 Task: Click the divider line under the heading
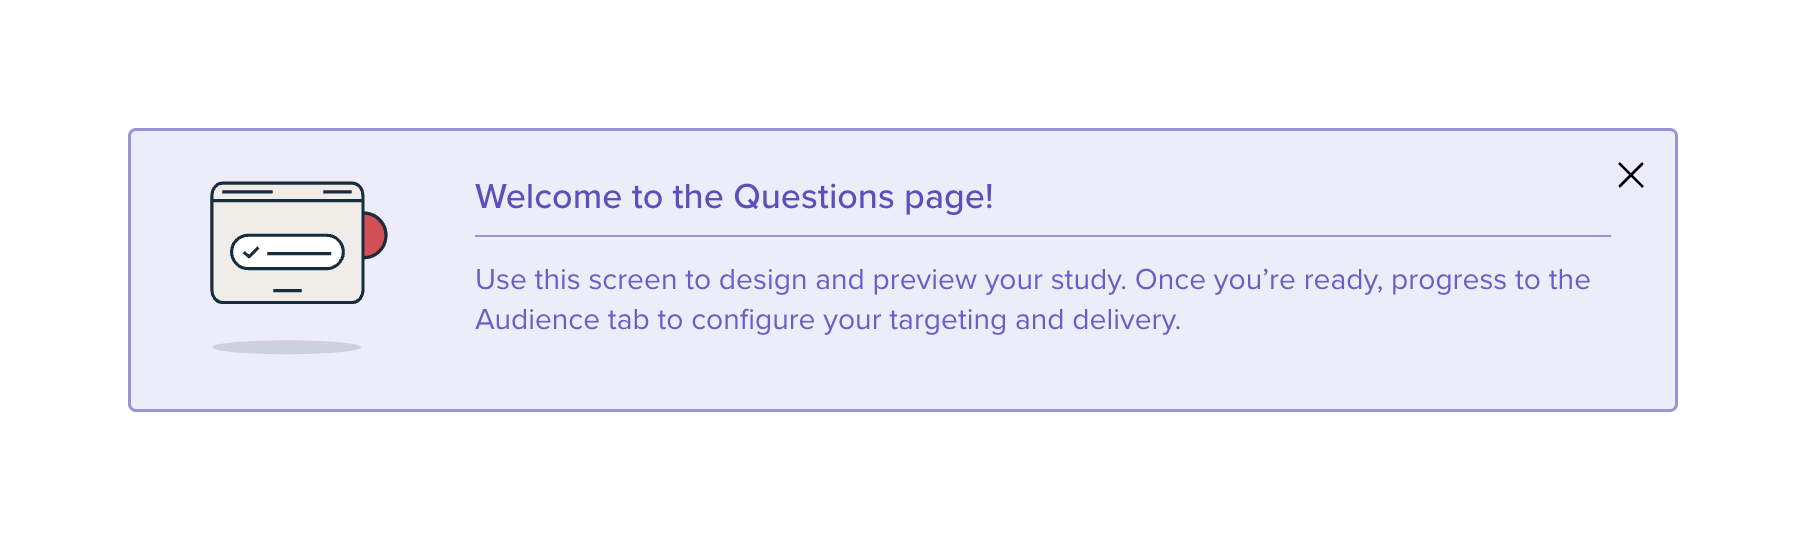[x=1042, y=236]
